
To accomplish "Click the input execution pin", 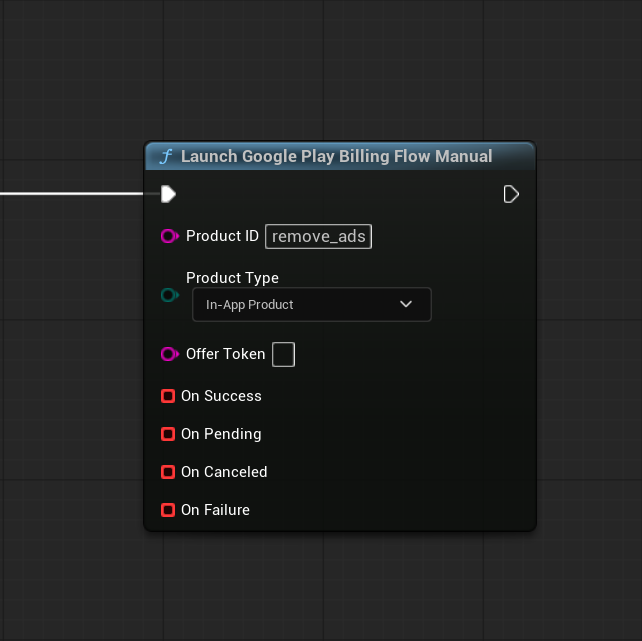I will click(168, 194).
